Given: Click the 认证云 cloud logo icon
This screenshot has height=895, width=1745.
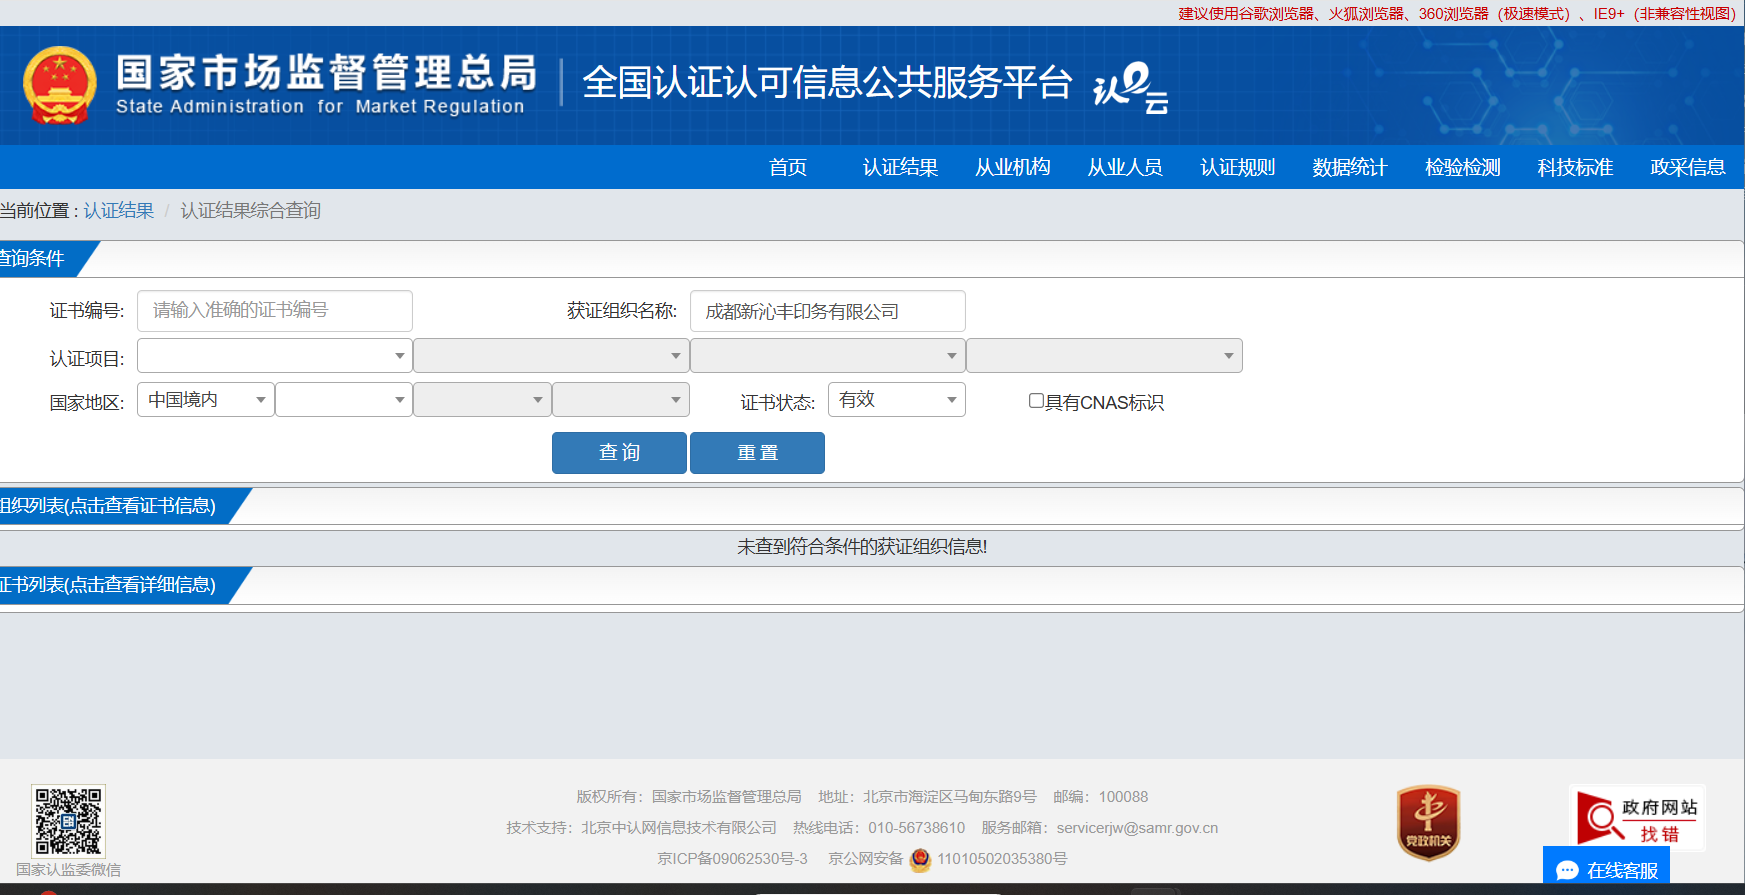Looking at the screenshot, I should [1130, 87].
